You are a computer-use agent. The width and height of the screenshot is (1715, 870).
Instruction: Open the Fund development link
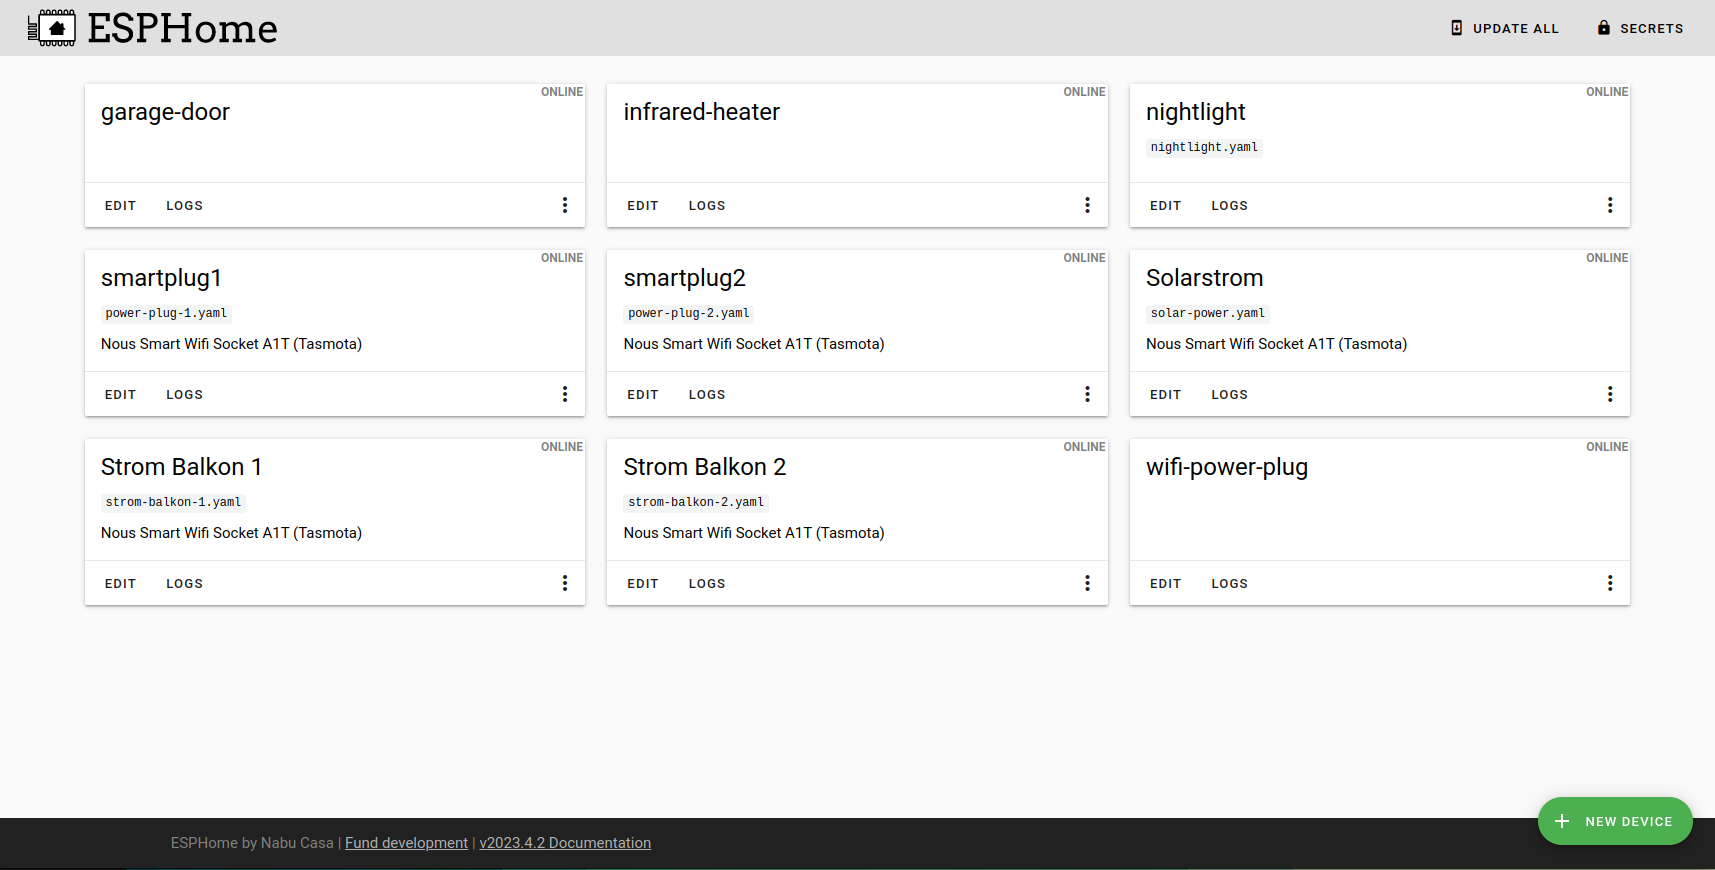pos(406,843)
